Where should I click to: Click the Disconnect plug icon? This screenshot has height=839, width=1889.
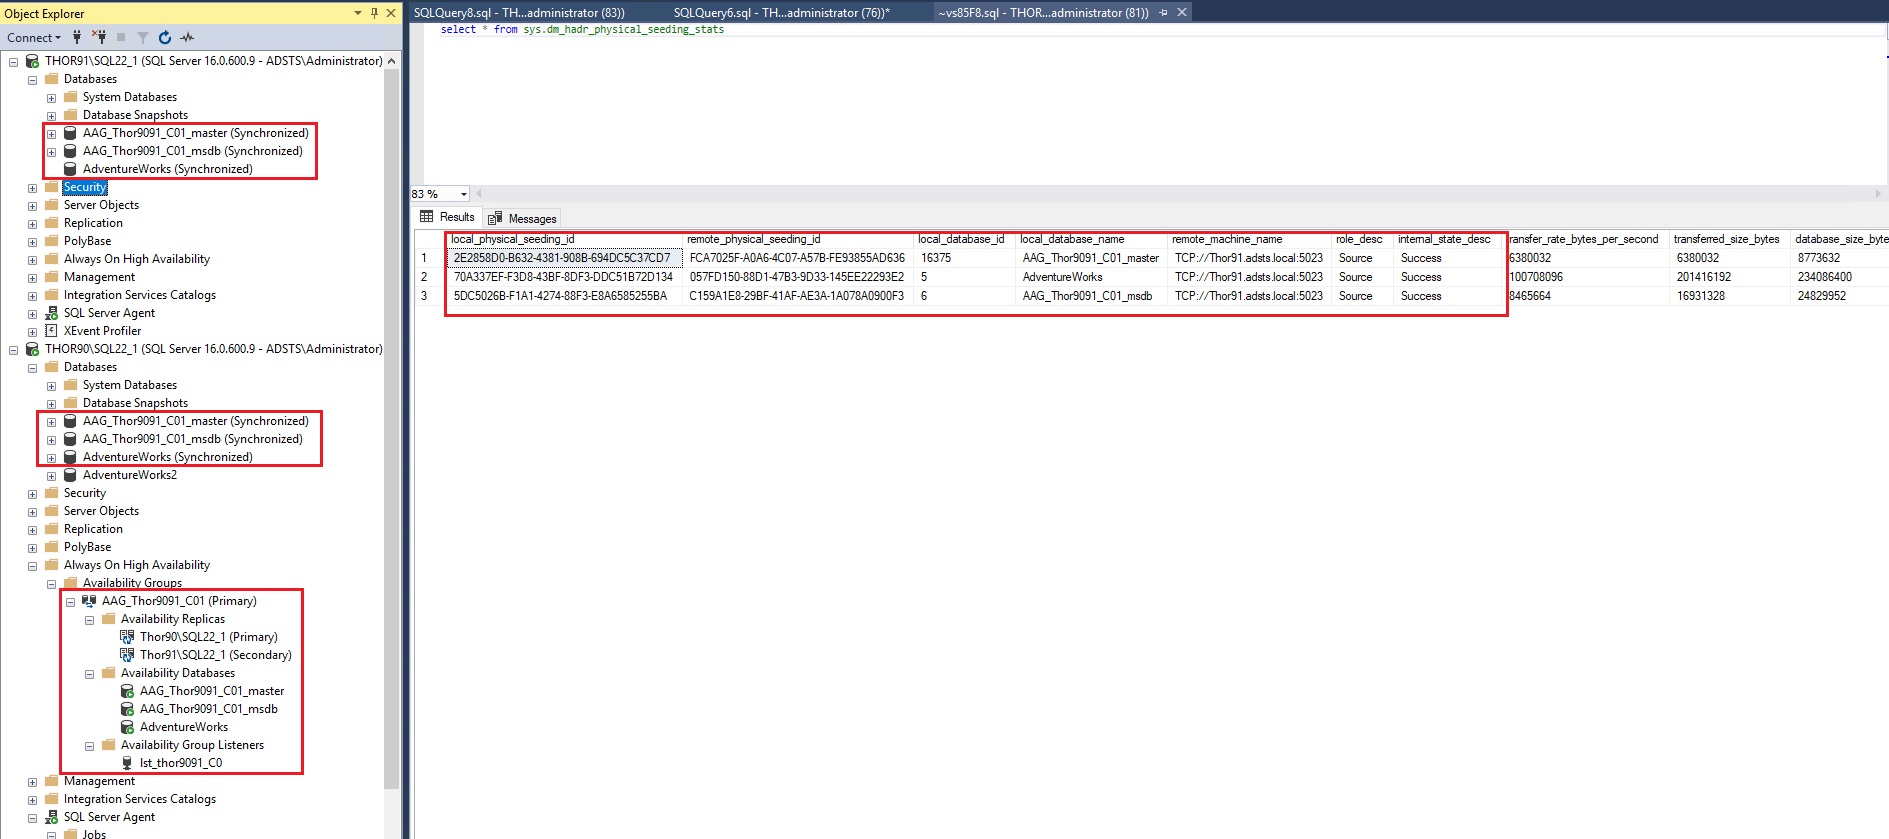click(x=99, y=37)
